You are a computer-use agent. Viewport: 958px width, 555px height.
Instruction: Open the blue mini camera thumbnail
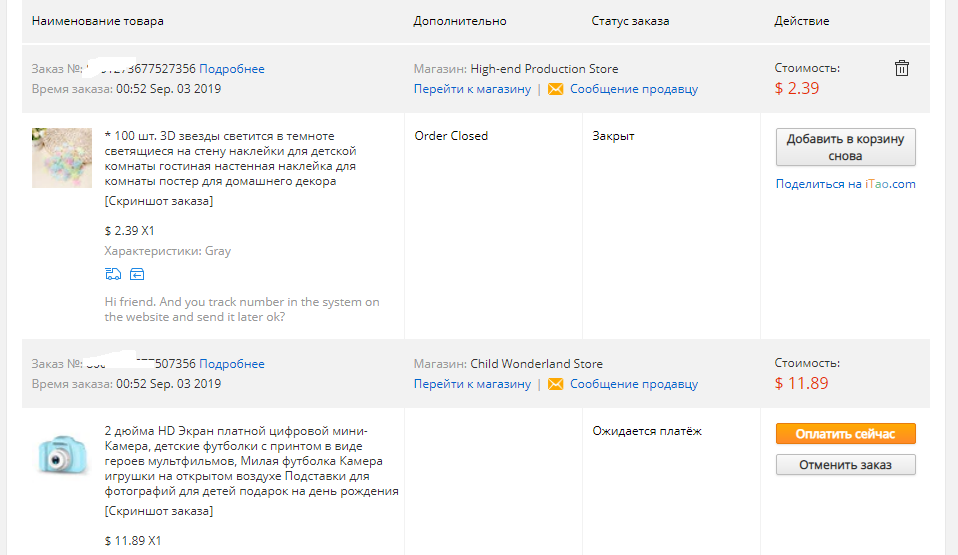tap(62, 454)
